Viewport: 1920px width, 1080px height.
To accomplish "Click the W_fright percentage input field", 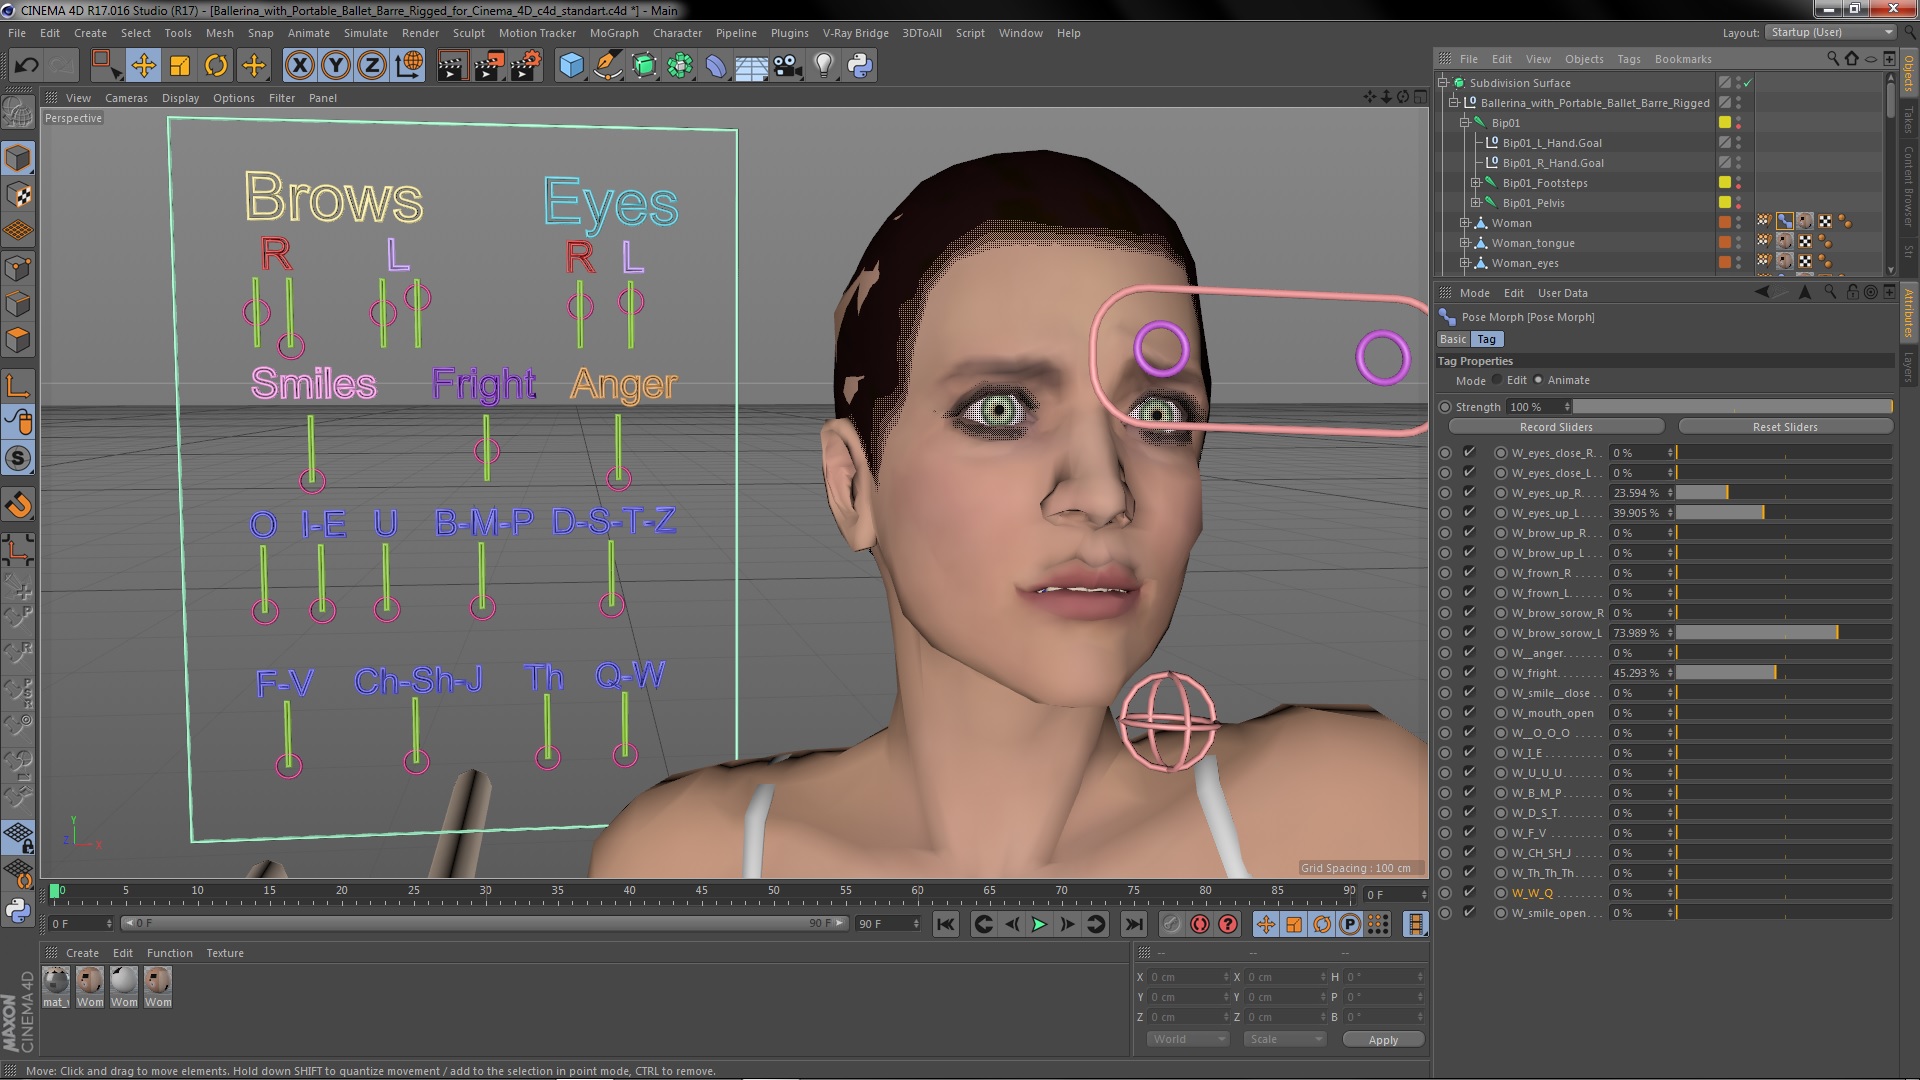I will point(1636,673).
